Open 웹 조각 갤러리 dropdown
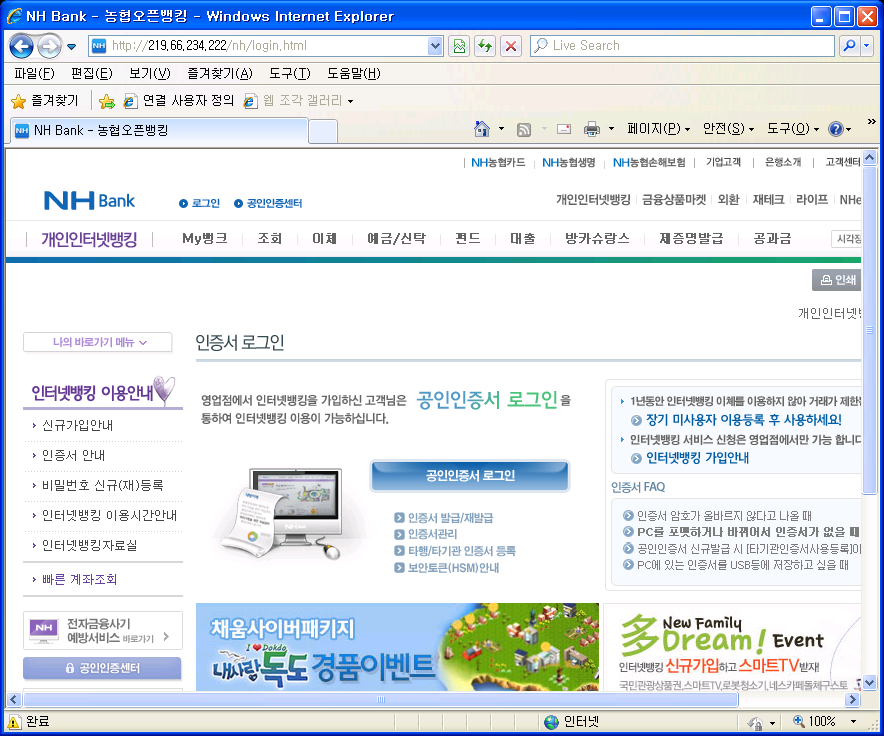This screenshot has width=884, height=736. click(x=298, y=101)
